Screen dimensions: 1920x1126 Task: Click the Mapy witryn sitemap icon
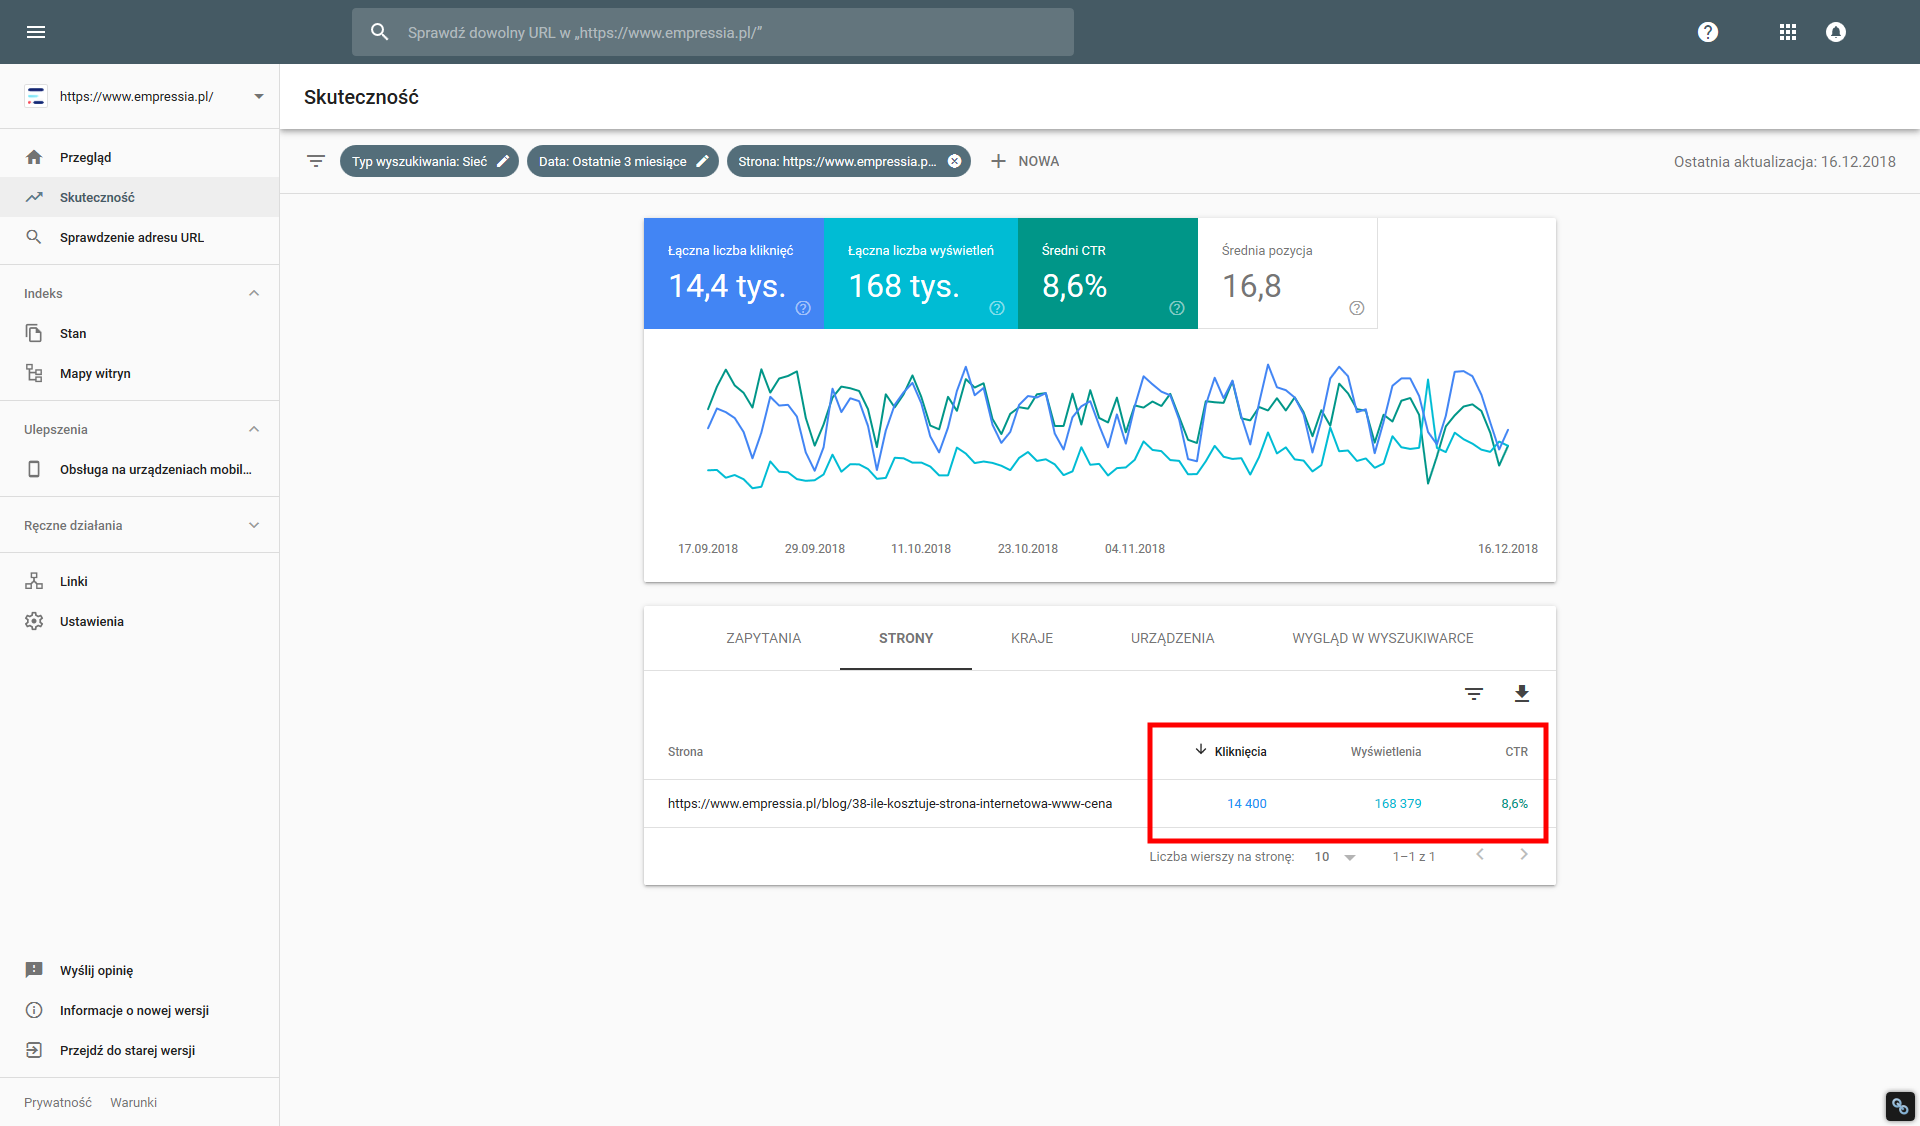pyautogui.click(x=34, y=373)
